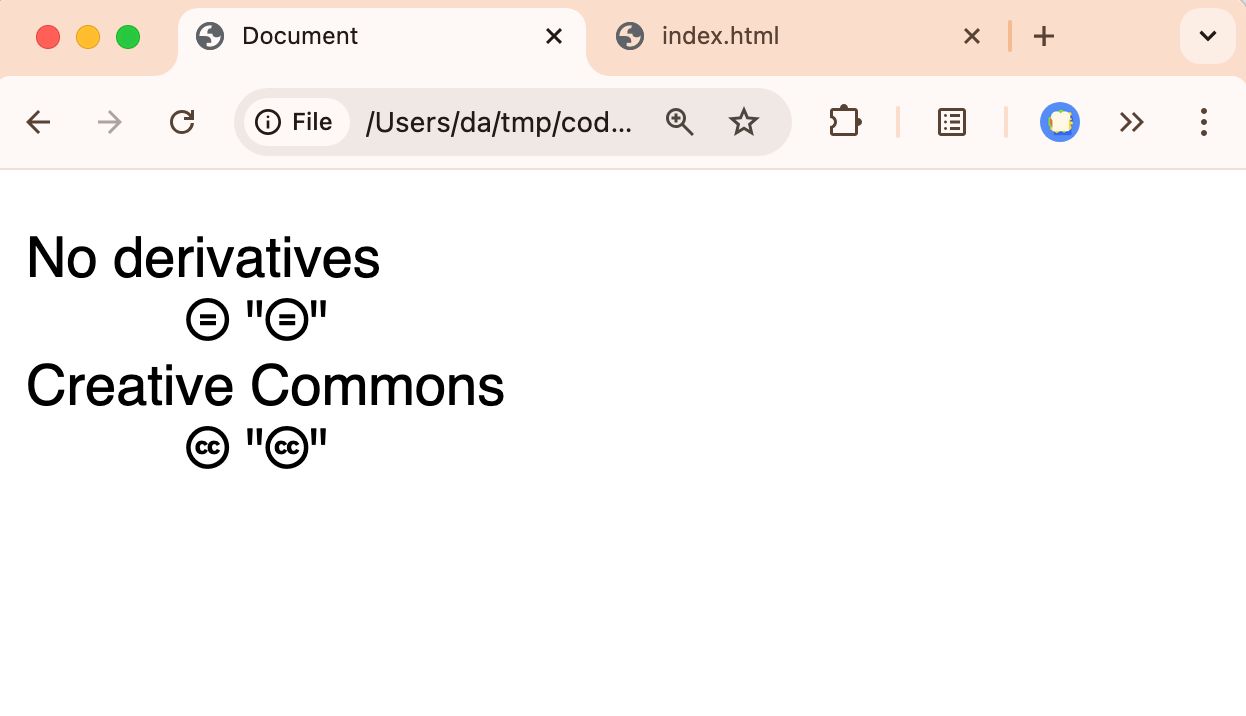Click the zoom magnifier icon in address bar
Image resolution: width=1246 pixels, height=716 pixels.
(680, 122)
